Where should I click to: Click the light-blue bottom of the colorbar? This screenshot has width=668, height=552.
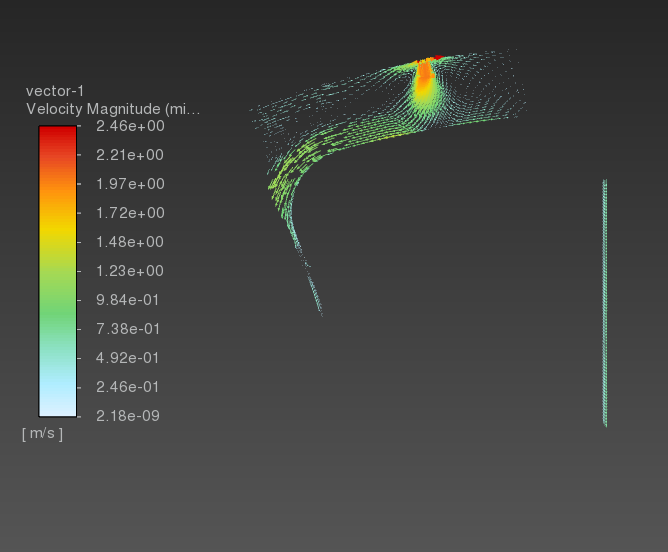pyautogui.click(x=58, y=398)
